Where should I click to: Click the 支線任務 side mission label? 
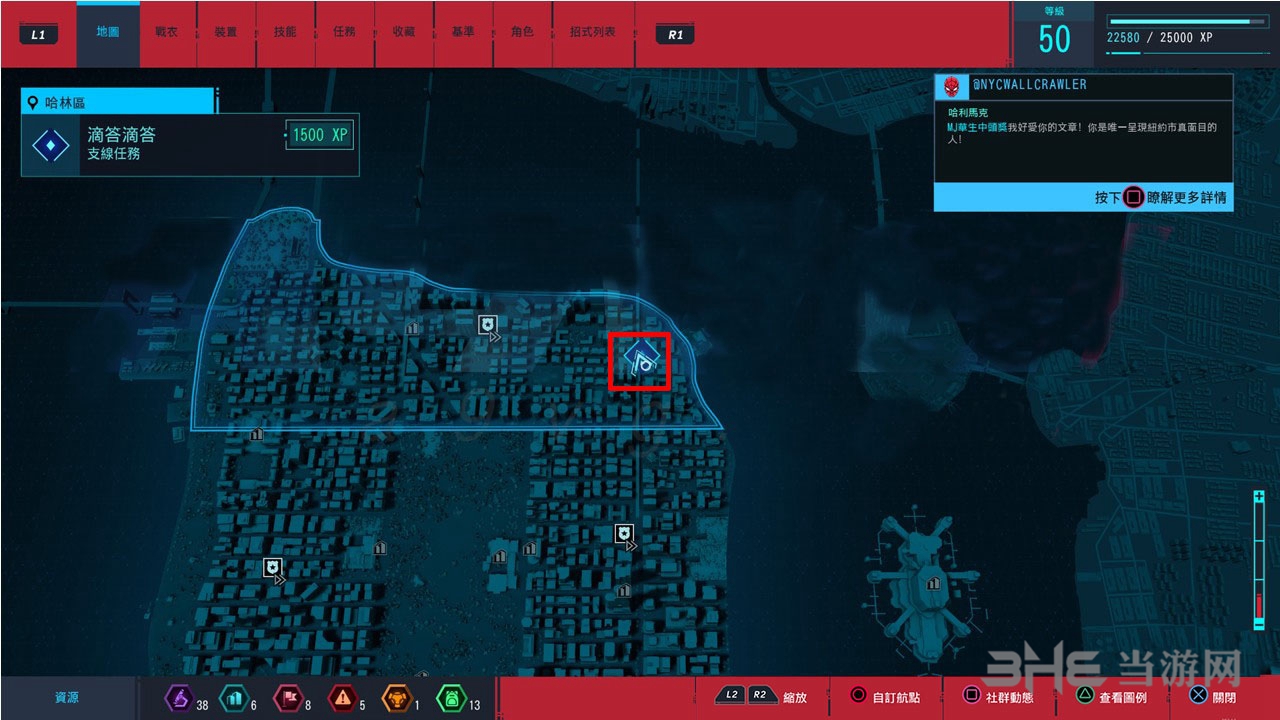[x=114, y=154]
